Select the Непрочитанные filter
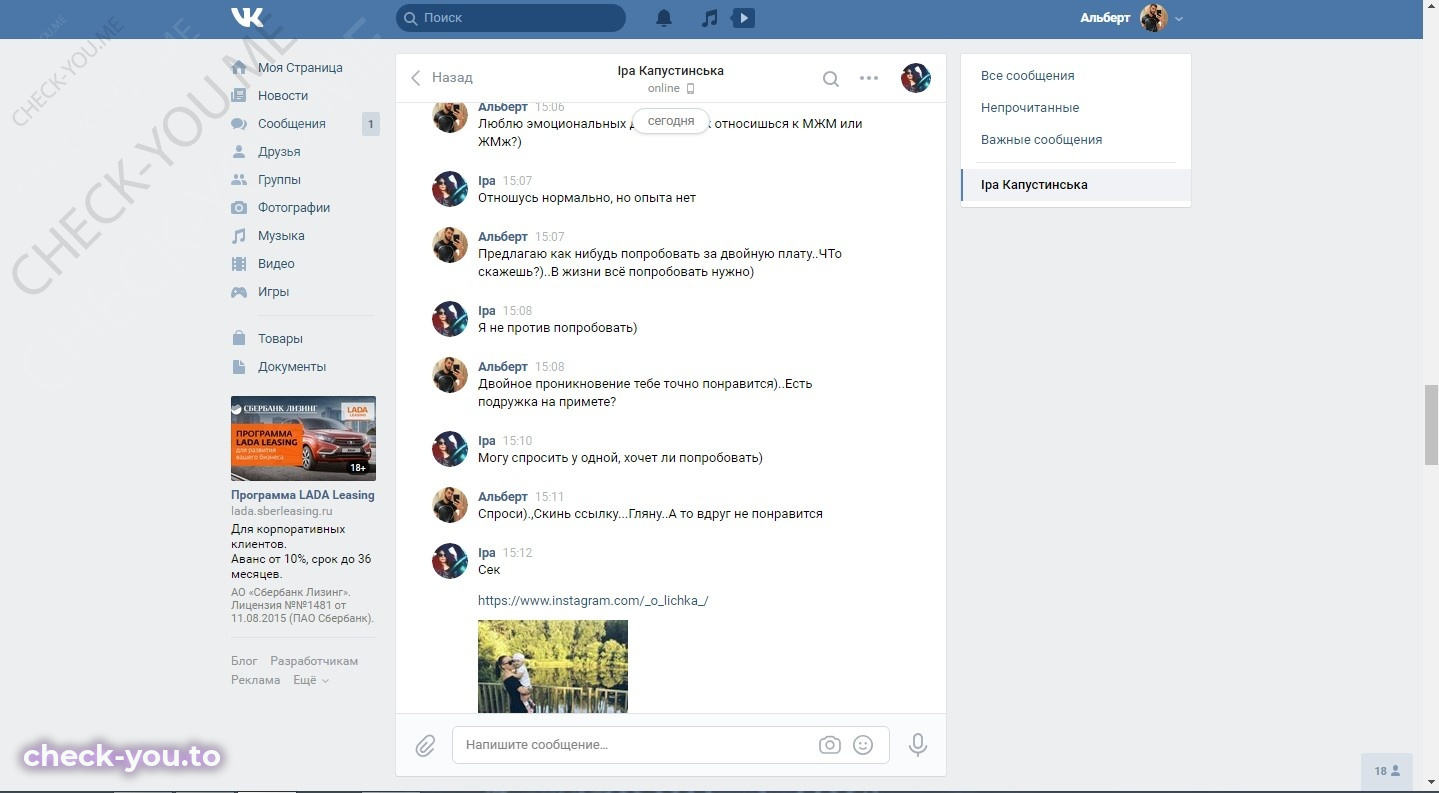 1076,108
